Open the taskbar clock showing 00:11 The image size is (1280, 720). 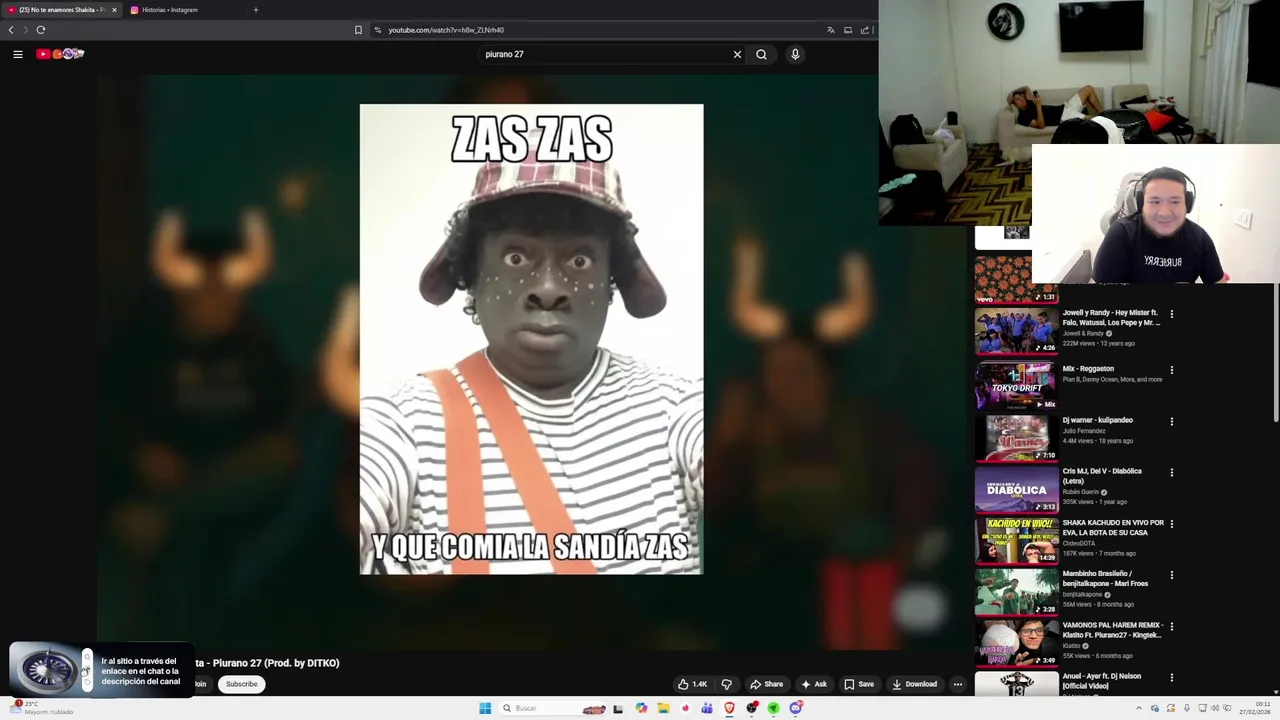click(1255, 708)
